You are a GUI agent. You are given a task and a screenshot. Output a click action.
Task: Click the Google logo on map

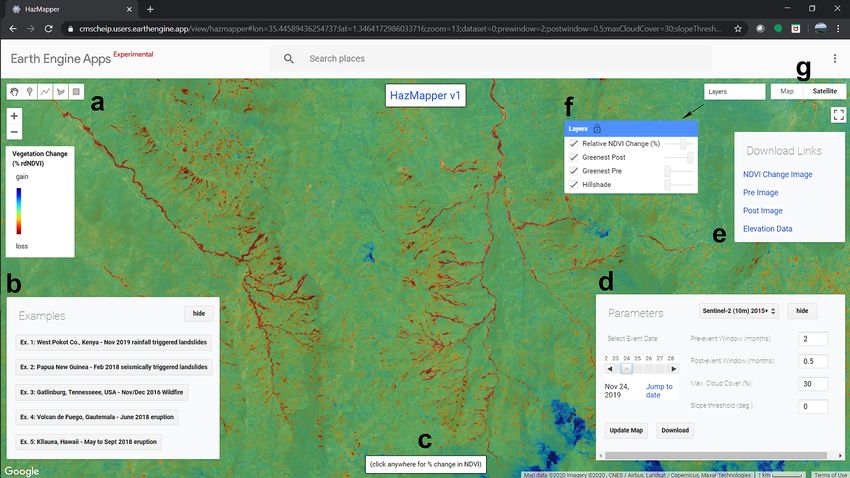click(22, 471)
